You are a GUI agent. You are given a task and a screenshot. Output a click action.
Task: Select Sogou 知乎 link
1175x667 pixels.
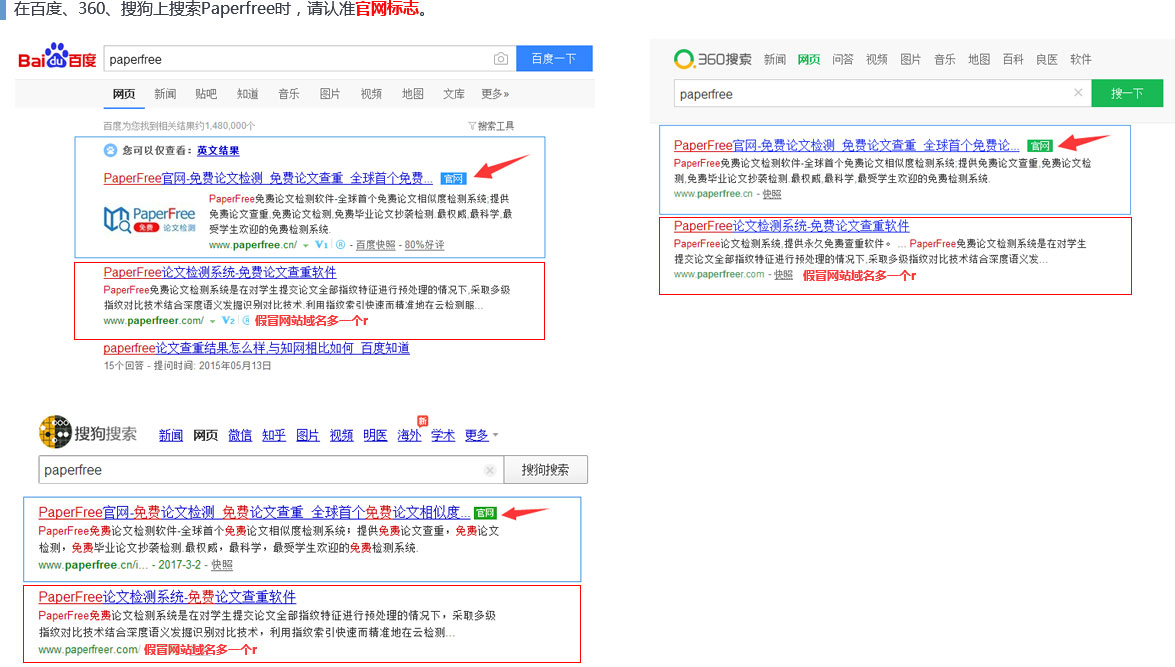[x=274, y=435]
